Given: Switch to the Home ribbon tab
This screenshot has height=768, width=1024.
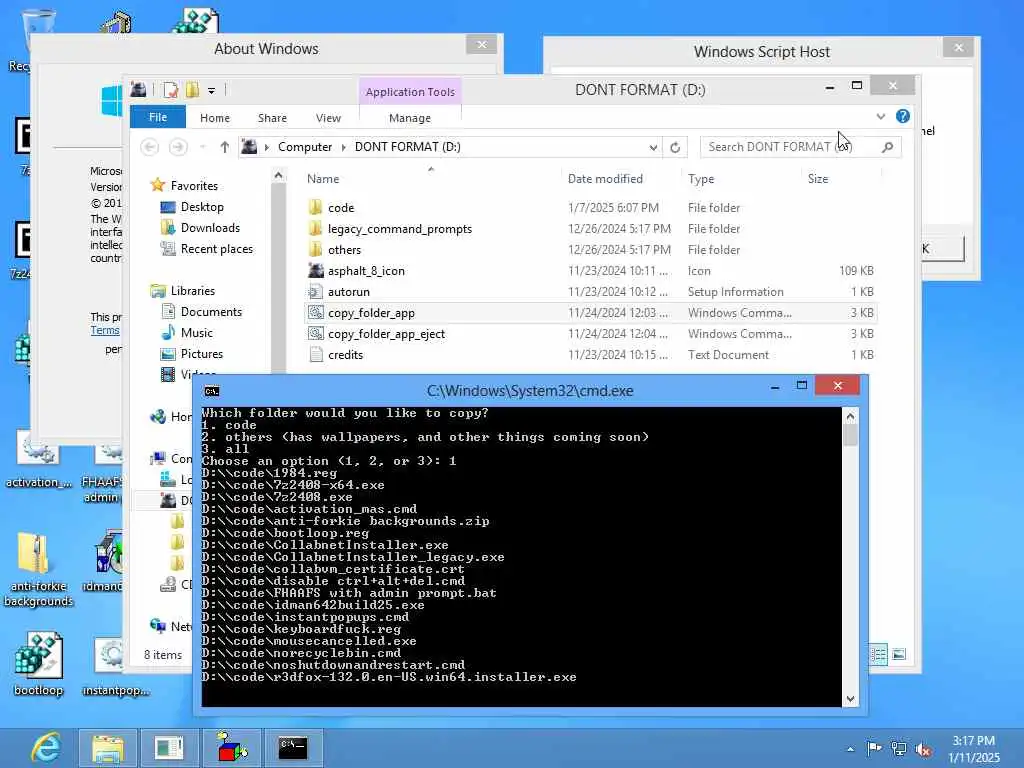Looking at the screenshot, I should (x=215, y=118).
